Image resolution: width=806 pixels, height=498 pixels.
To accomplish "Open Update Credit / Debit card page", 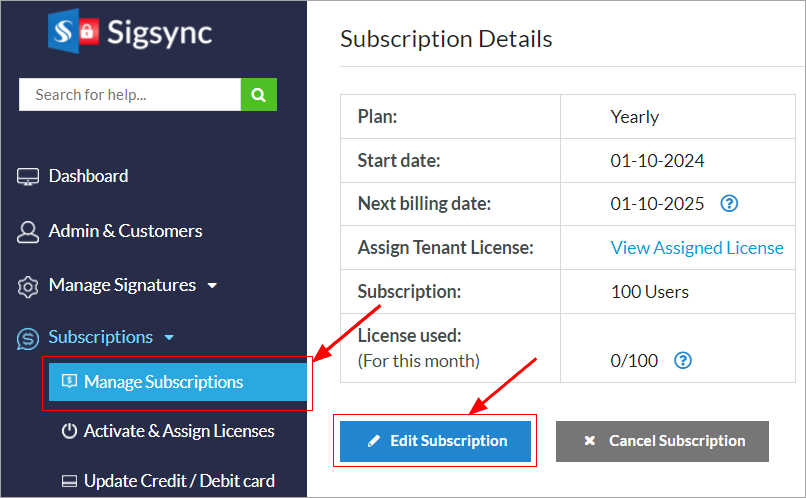I will tap(178, 481).
